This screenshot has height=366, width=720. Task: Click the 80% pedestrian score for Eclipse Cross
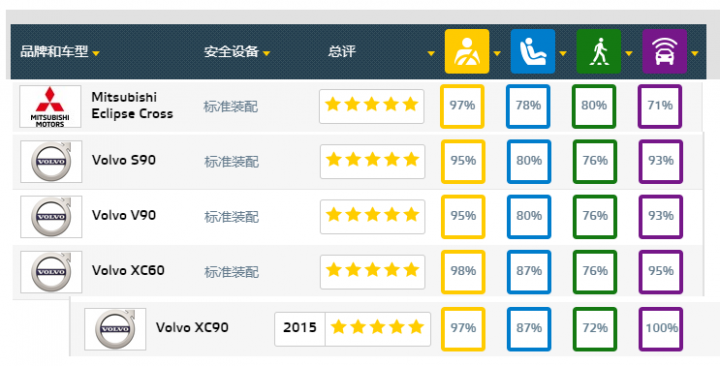pyautogui.click(x=594, y=106)
